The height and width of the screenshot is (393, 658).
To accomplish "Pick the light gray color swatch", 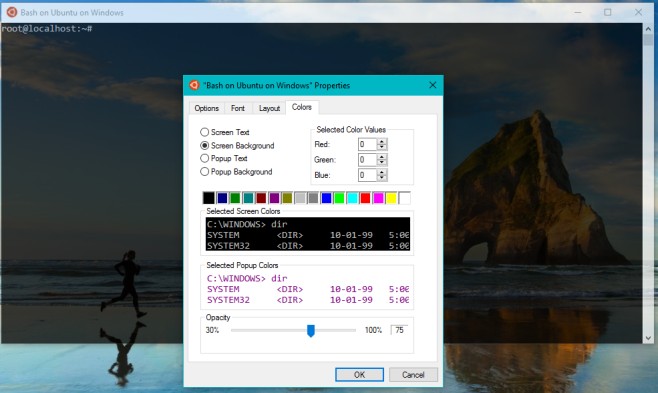I will [300, 198].
